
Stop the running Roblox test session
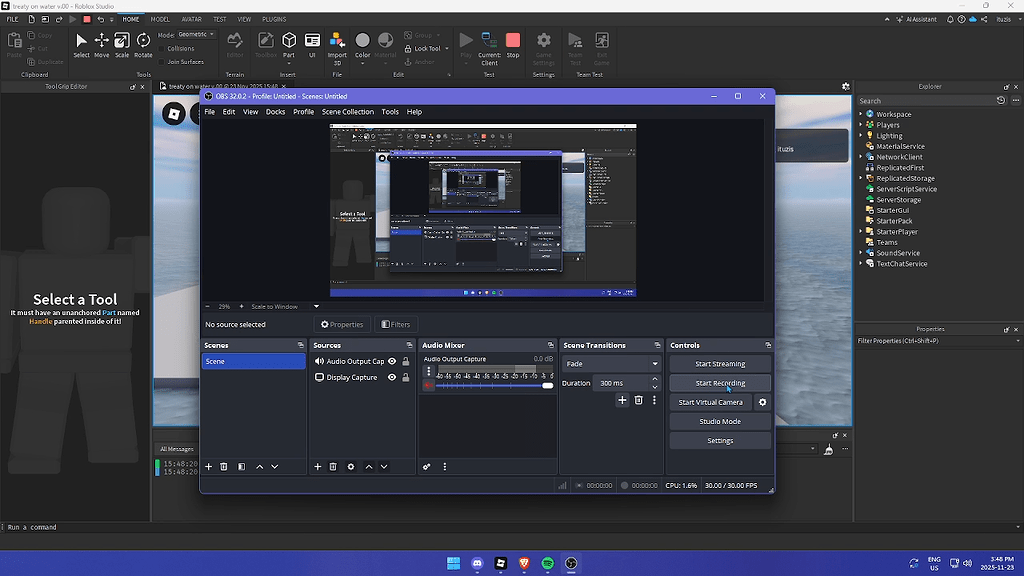[x=513, y=46]
